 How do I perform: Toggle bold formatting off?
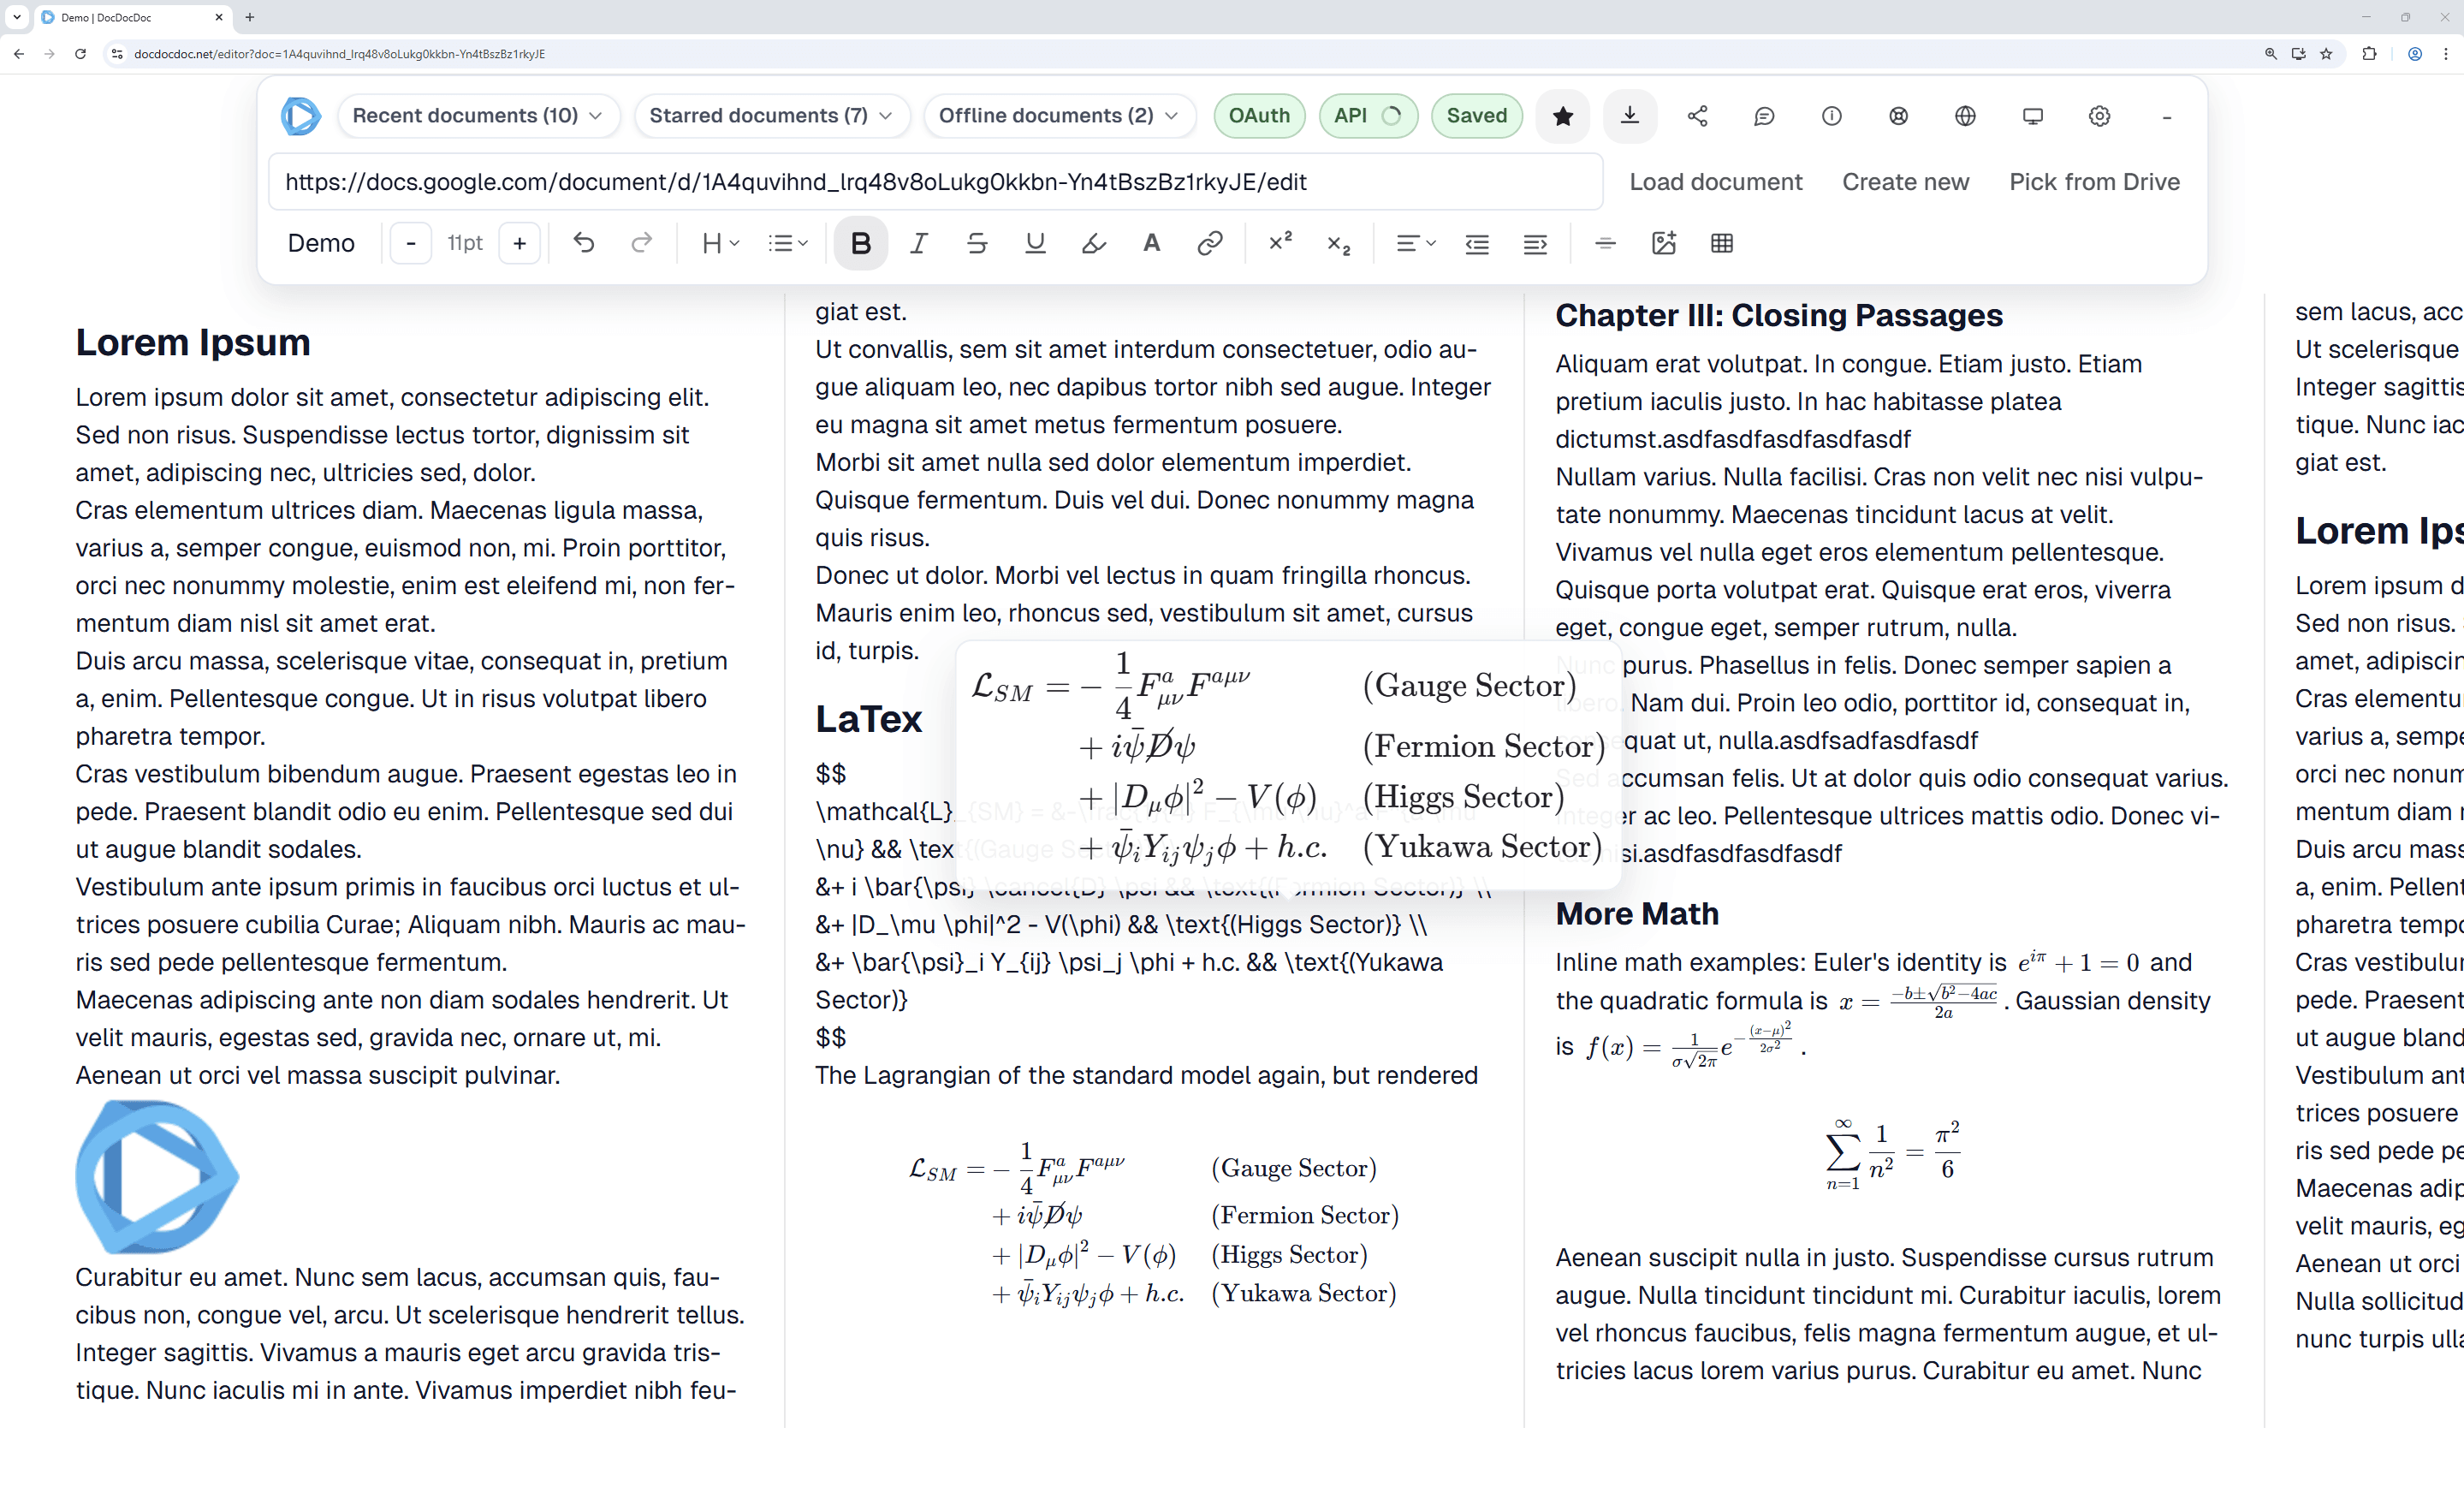click(x=860, y=243)
